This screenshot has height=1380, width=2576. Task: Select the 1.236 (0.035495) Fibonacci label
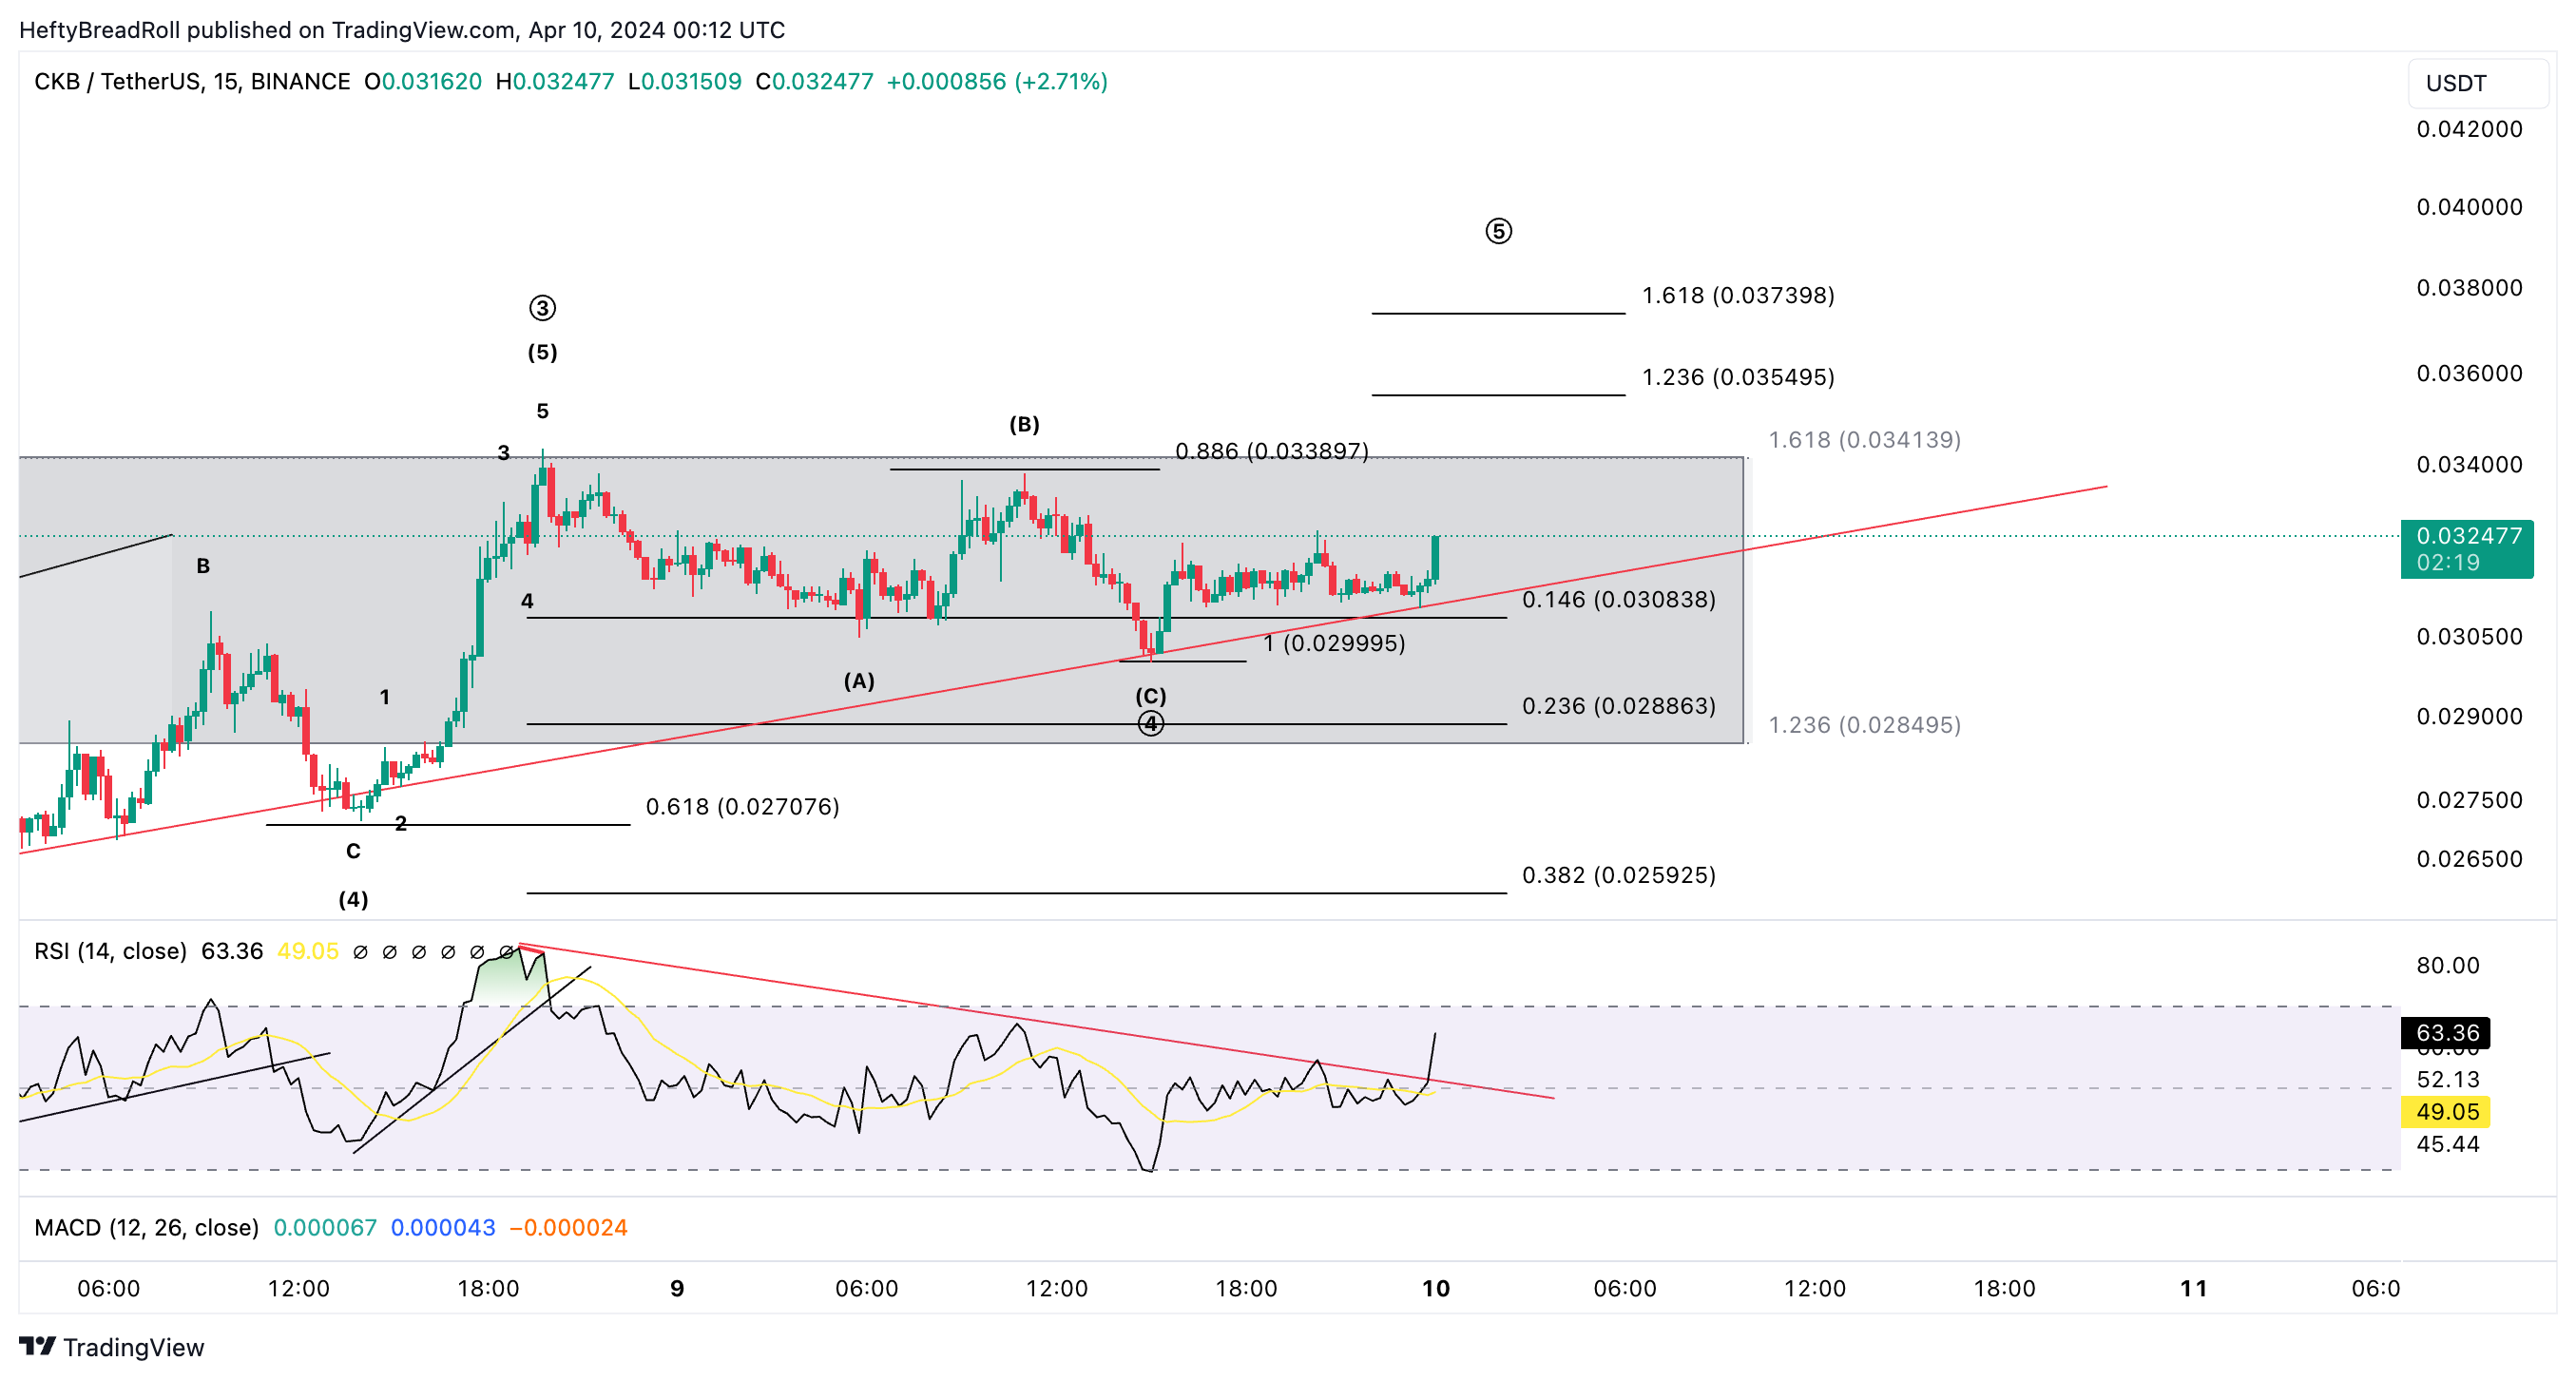tap(1738, 377)
